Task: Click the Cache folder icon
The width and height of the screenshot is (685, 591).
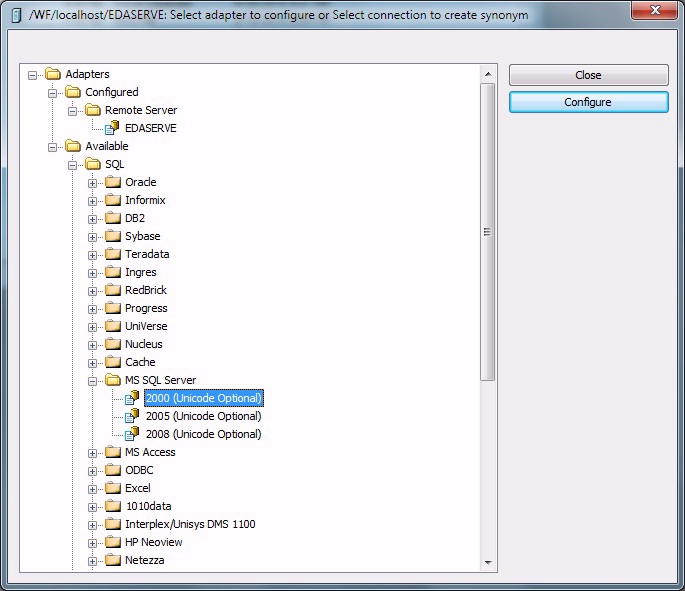Action: [113, 362]
